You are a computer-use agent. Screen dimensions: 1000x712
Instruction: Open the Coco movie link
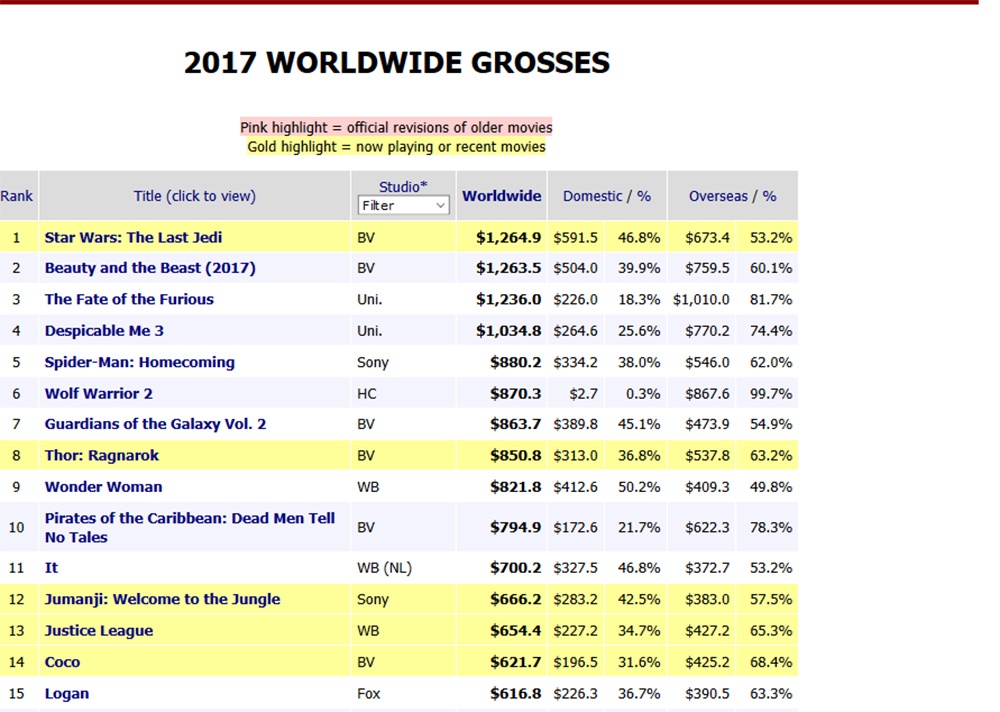pos(62,662)
